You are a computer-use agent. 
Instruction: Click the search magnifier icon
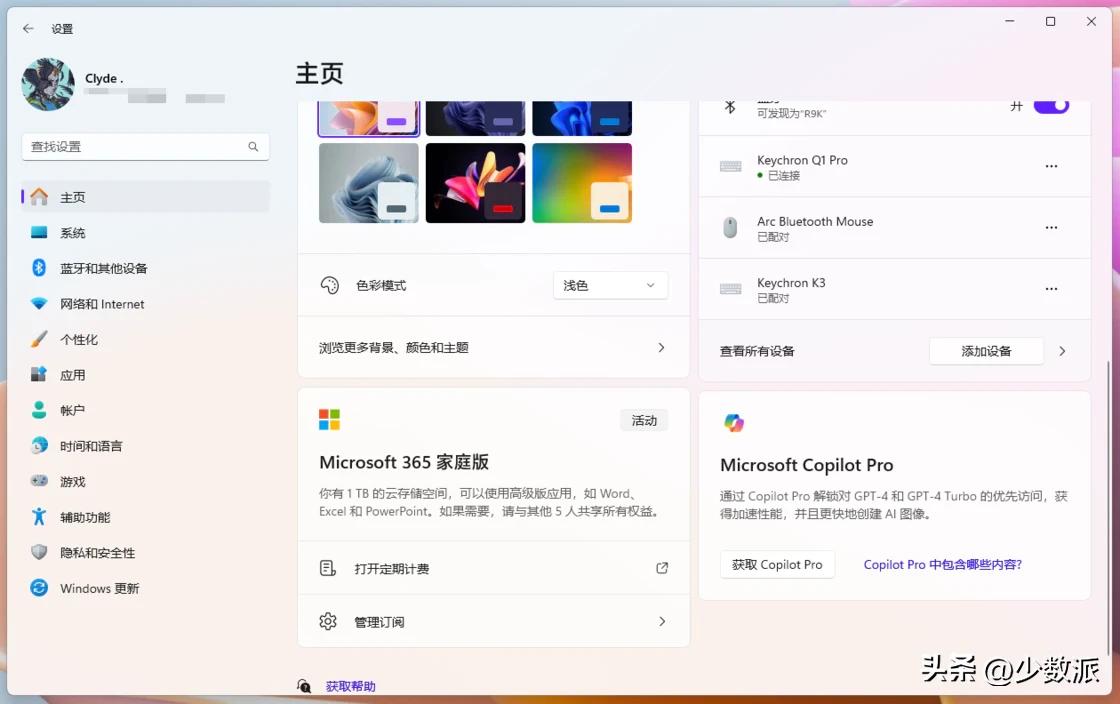pyautogui.click(x=253, y=147)
